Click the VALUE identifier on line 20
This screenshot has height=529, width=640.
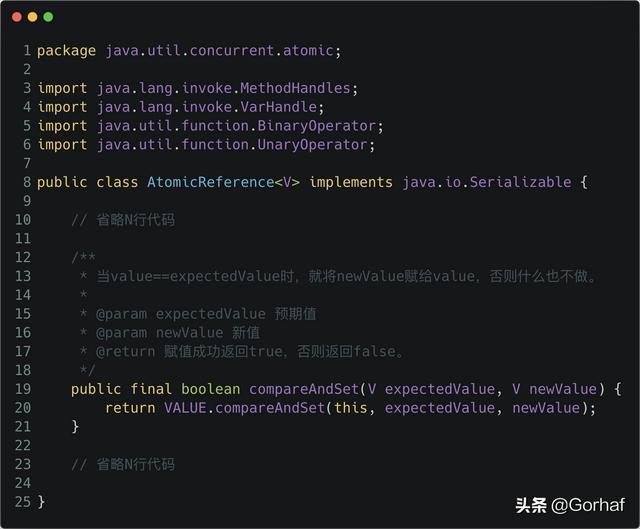point(155,407)
